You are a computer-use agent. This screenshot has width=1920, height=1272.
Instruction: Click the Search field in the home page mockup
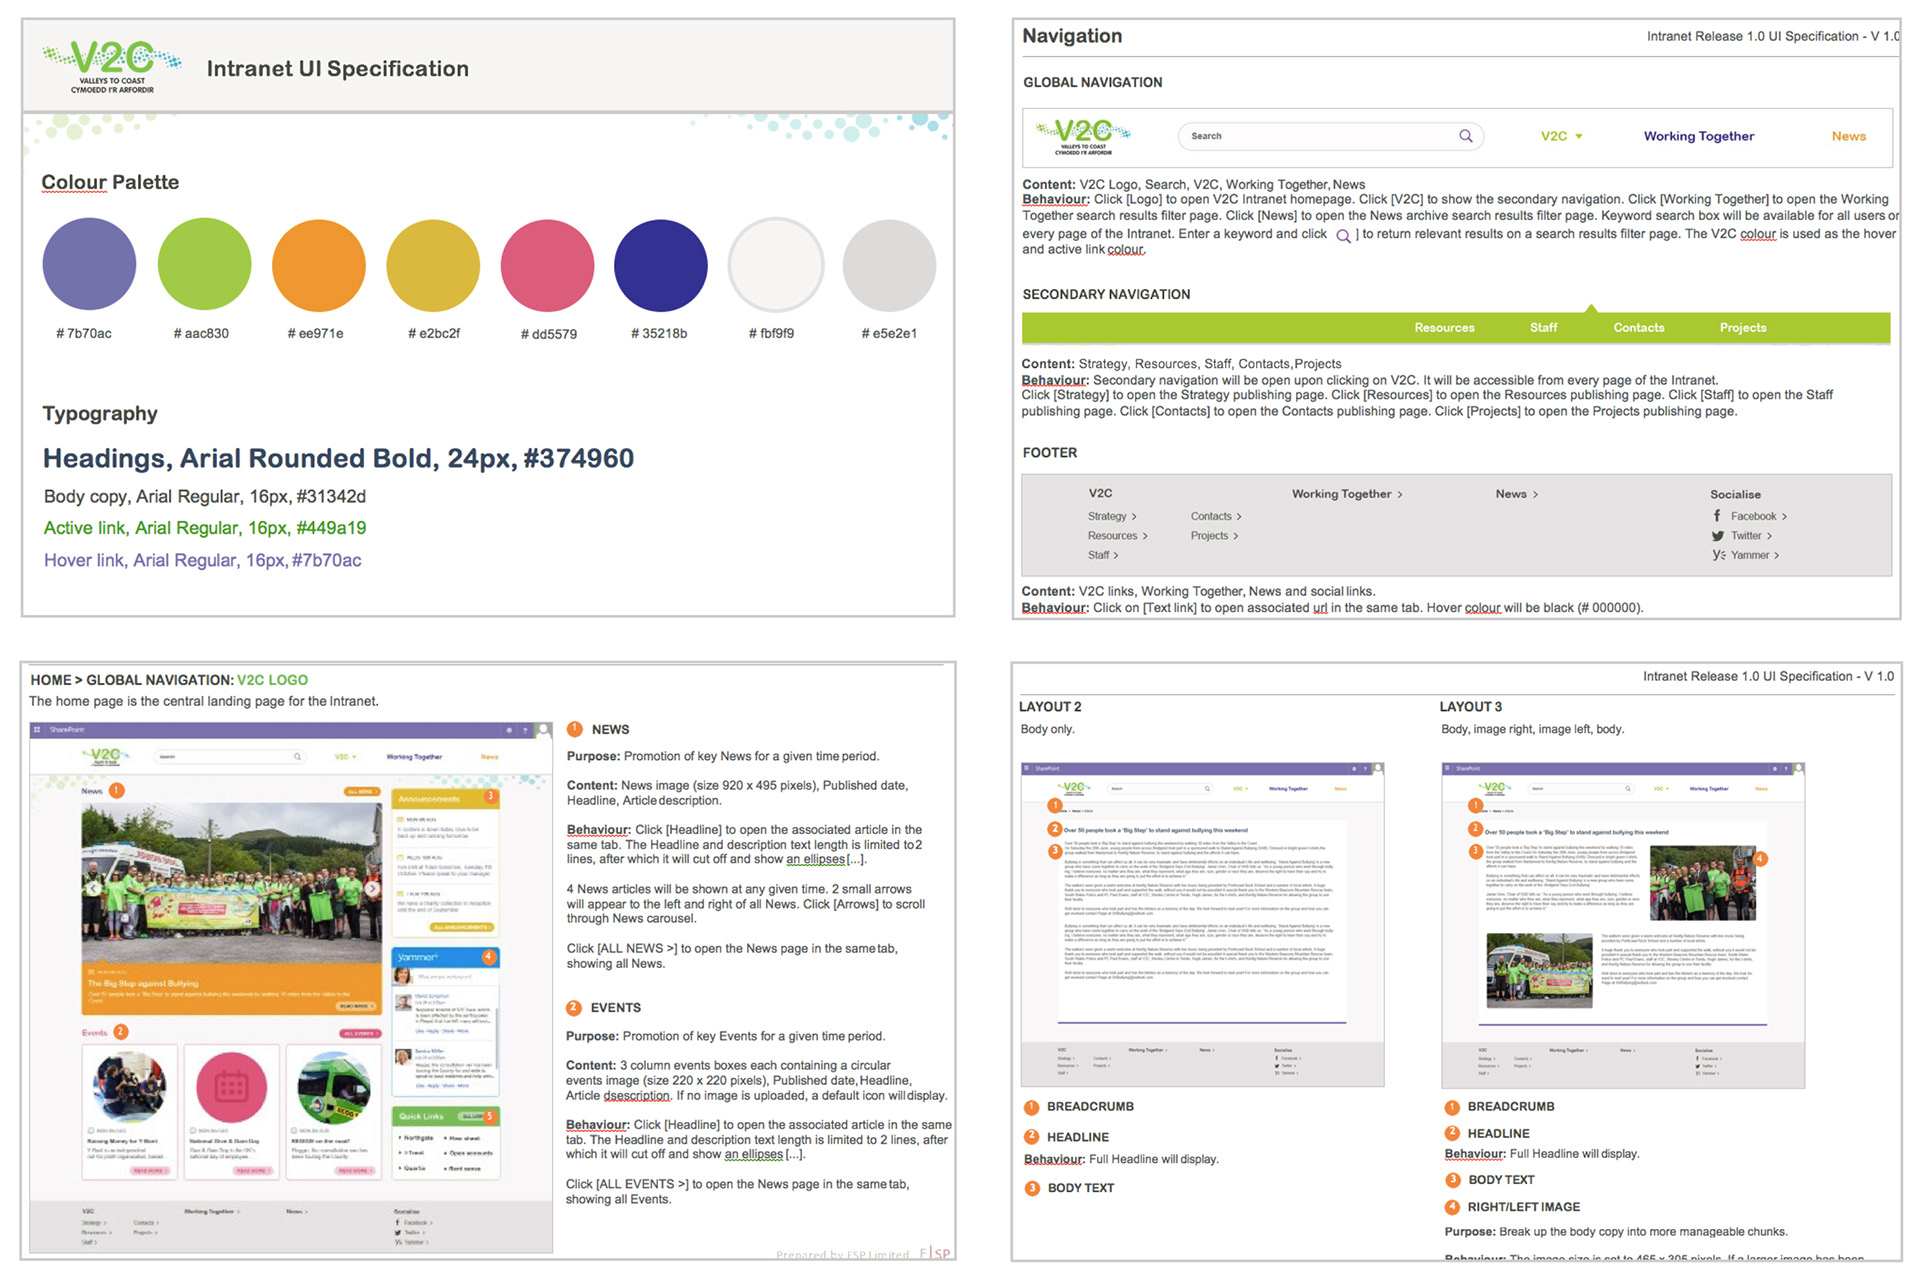(x=229, y=757)
